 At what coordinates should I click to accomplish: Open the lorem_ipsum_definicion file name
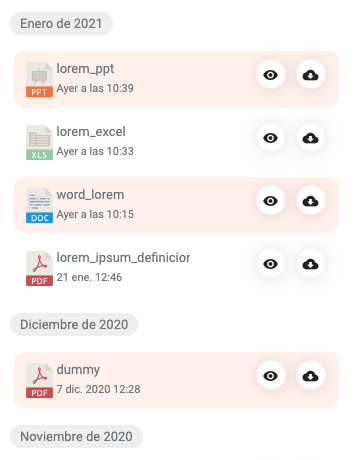coord(123,258)
